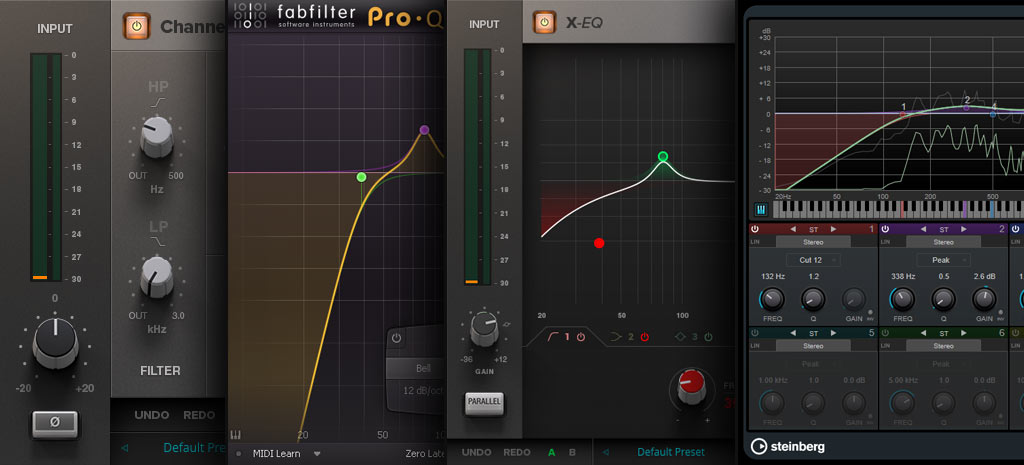Click the red node in X-EQ graph
The width and height of the screenshot is (1024, 465).
pyautogui.click(x=599, y=243)
